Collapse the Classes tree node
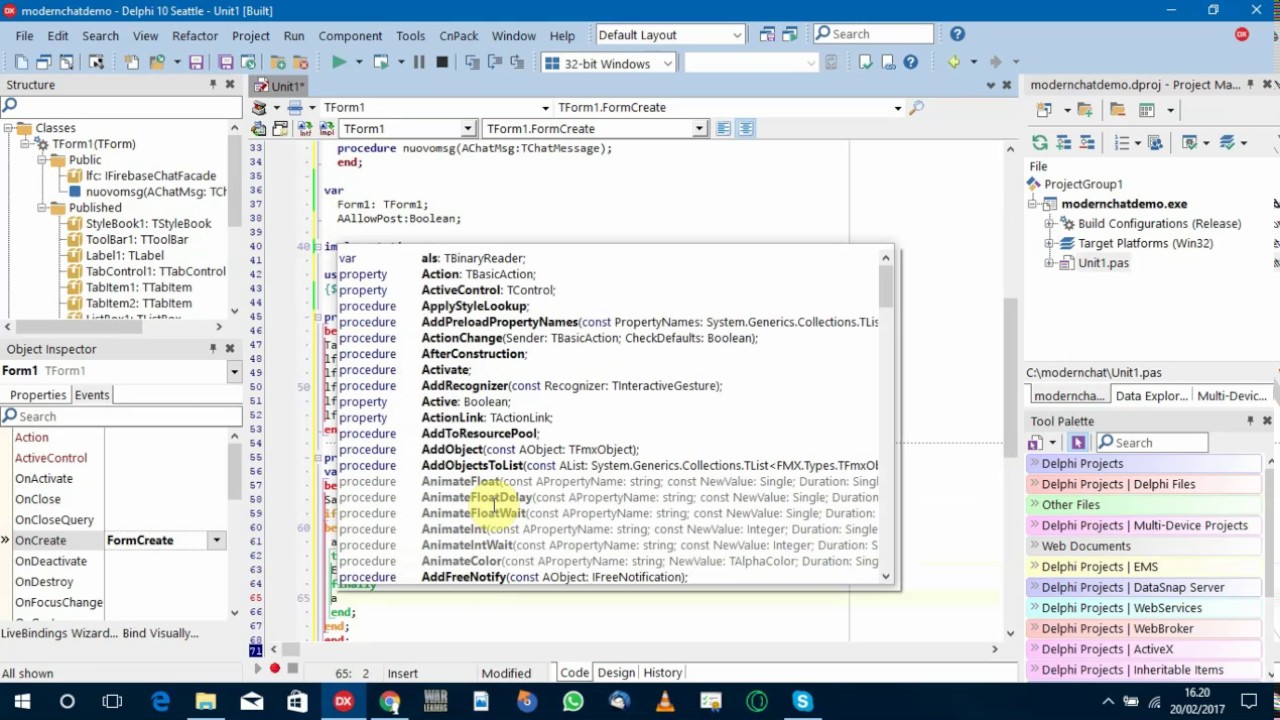1280x720 pixels. point(9,128)
